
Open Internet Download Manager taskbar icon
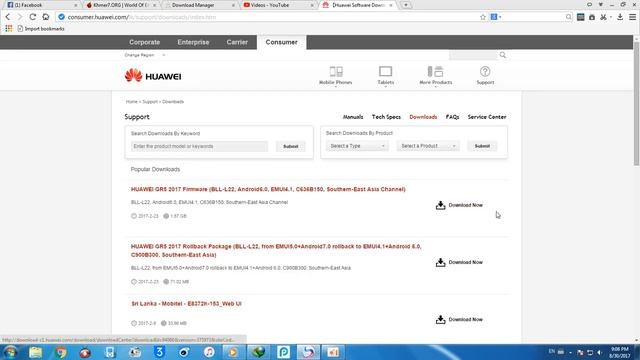click(258, 352)
